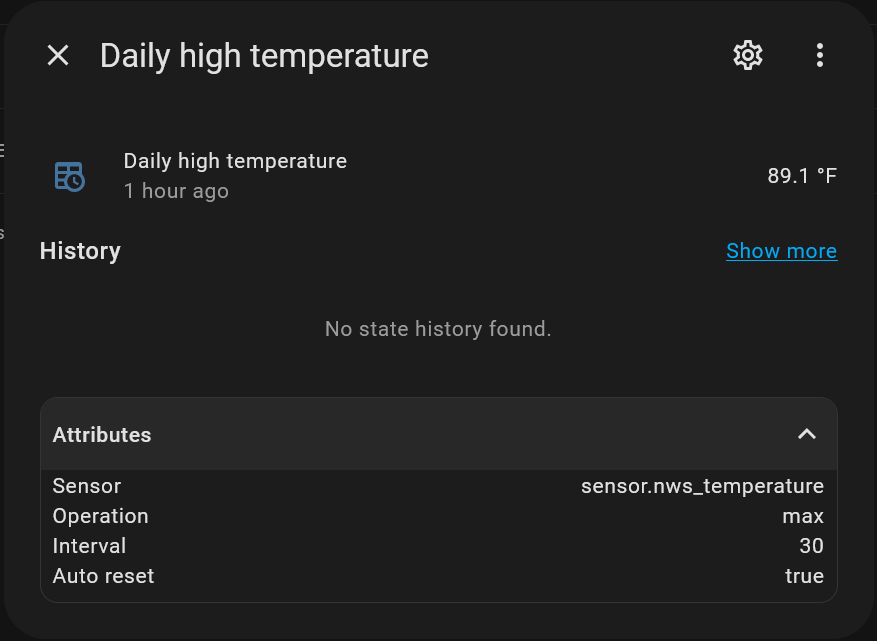Click the Interval value 30
This screenshot has height=641, width=877.
coord(813,546)
